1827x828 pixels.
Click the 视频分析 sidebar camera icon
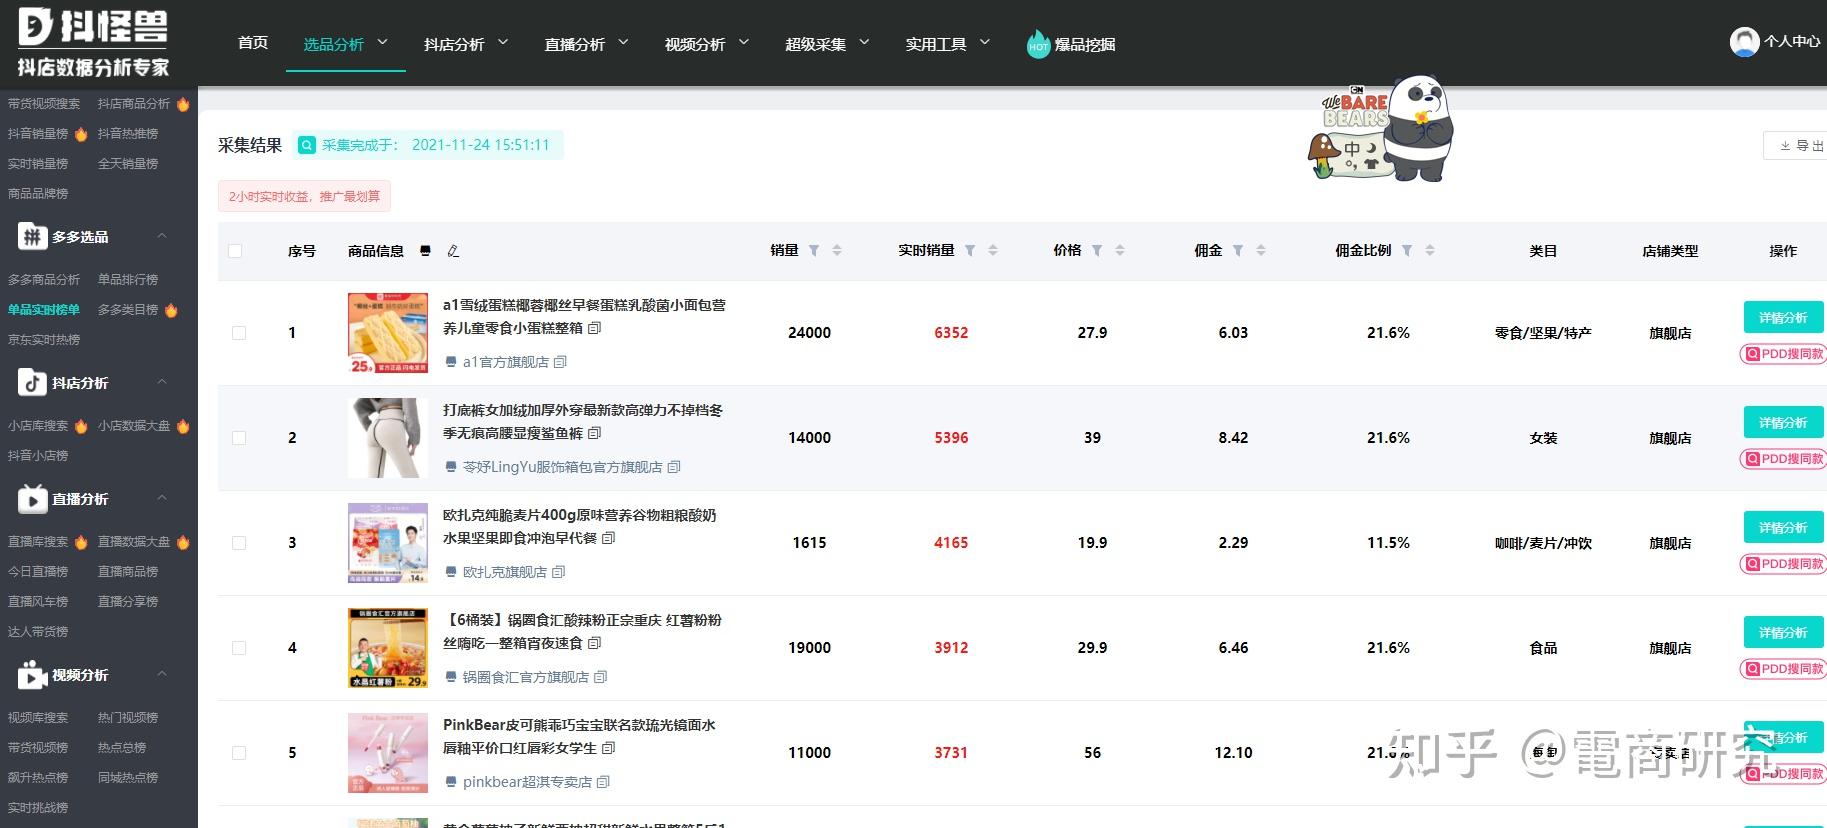[32, 675]
